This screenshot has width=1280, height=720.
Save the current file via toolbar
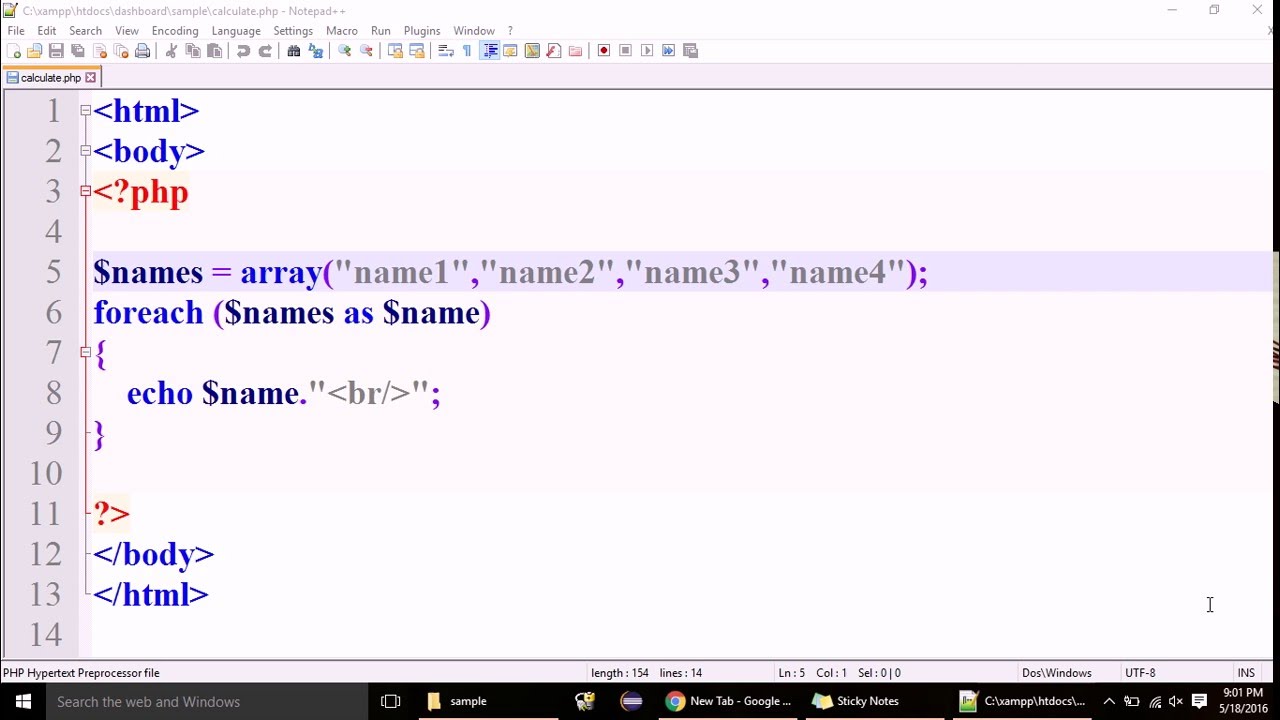tap(56, 51)
